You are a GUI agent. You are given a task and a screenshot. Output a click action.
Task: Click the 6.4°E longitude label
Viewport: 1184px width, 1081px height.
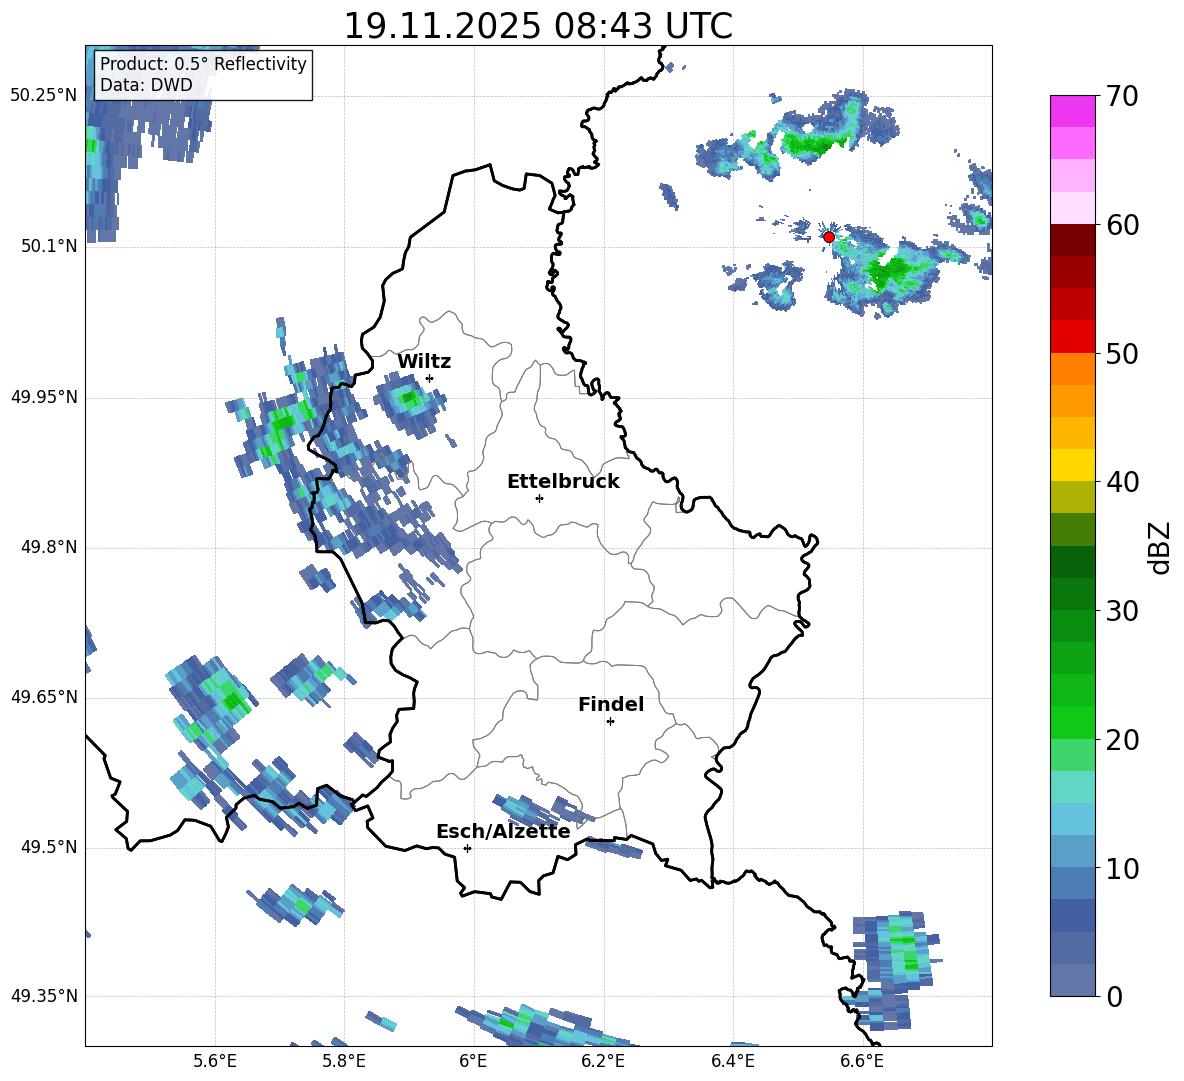[x=732, y=1061]
